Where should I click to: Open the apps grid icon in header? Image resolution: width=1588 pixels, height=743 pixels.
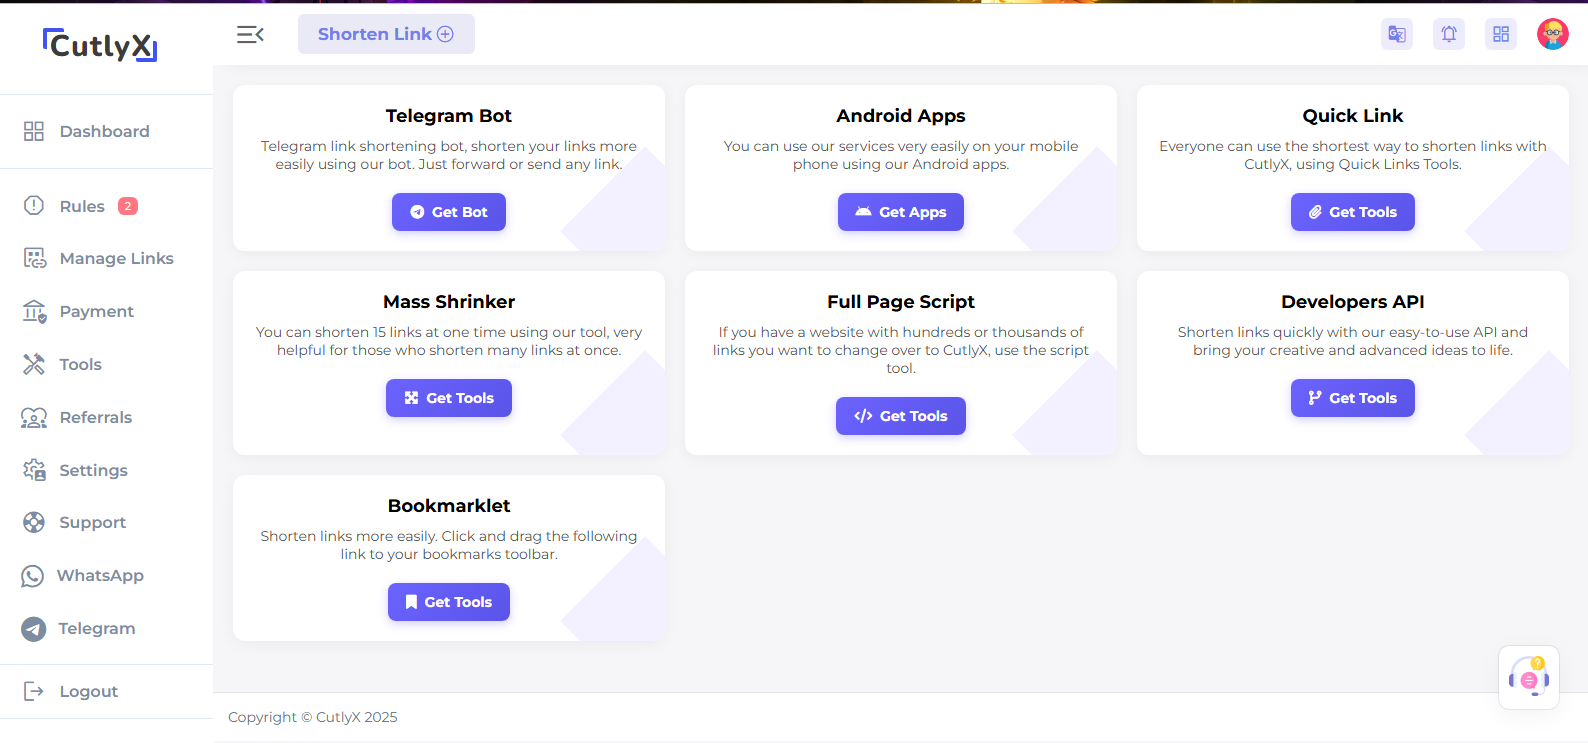[x=1501, y=34]
